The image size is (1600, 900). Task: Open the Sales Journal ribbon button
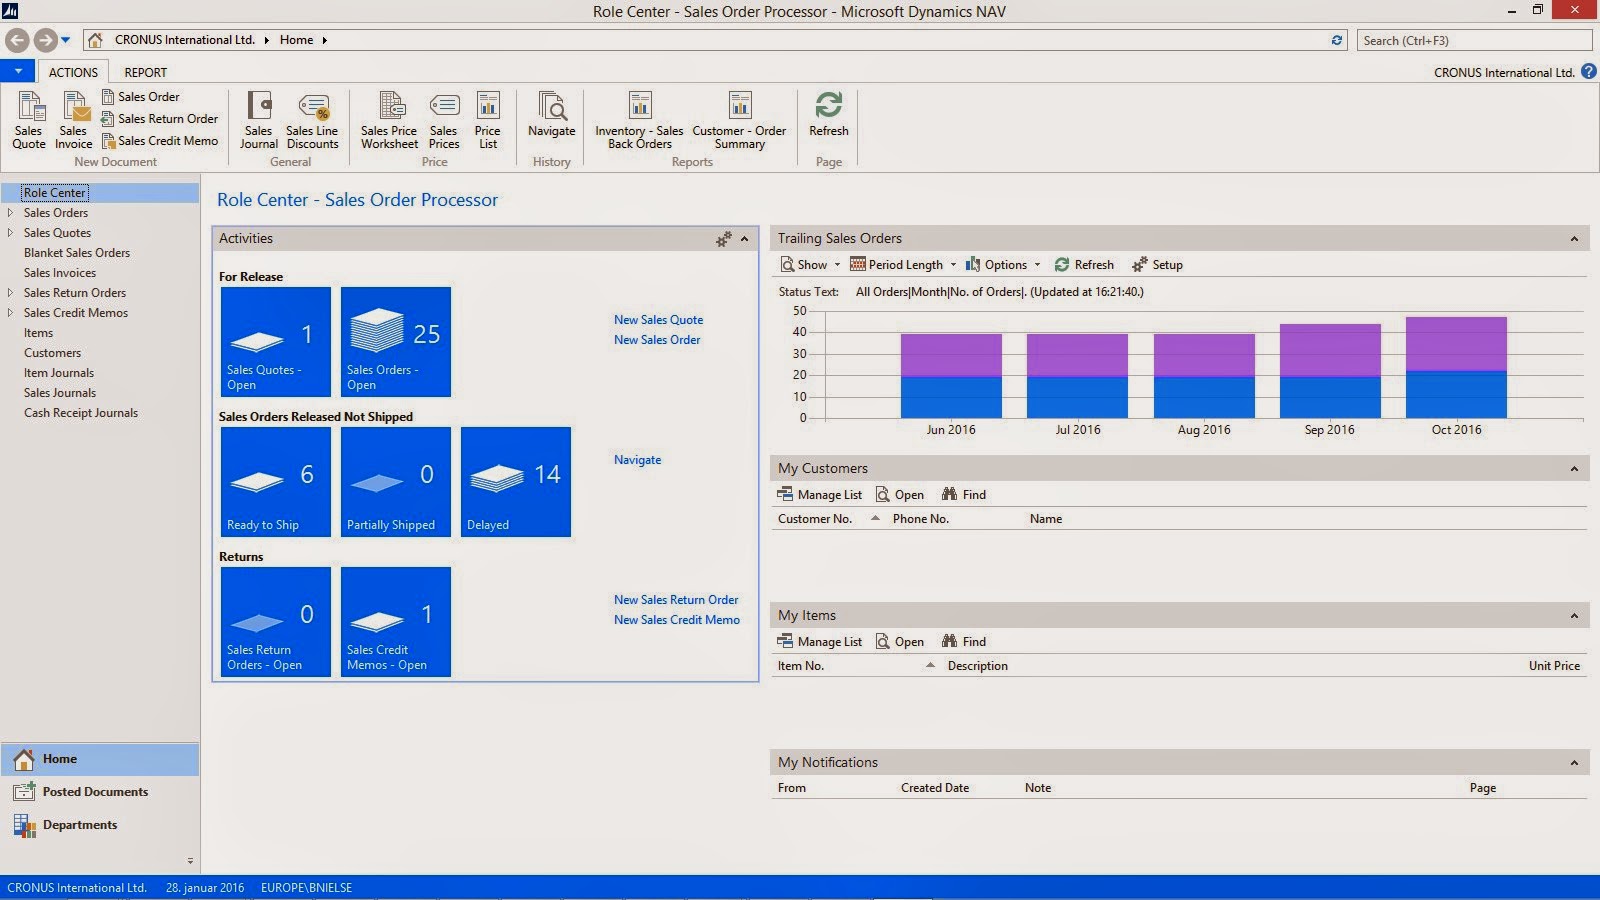coord(259,120)
